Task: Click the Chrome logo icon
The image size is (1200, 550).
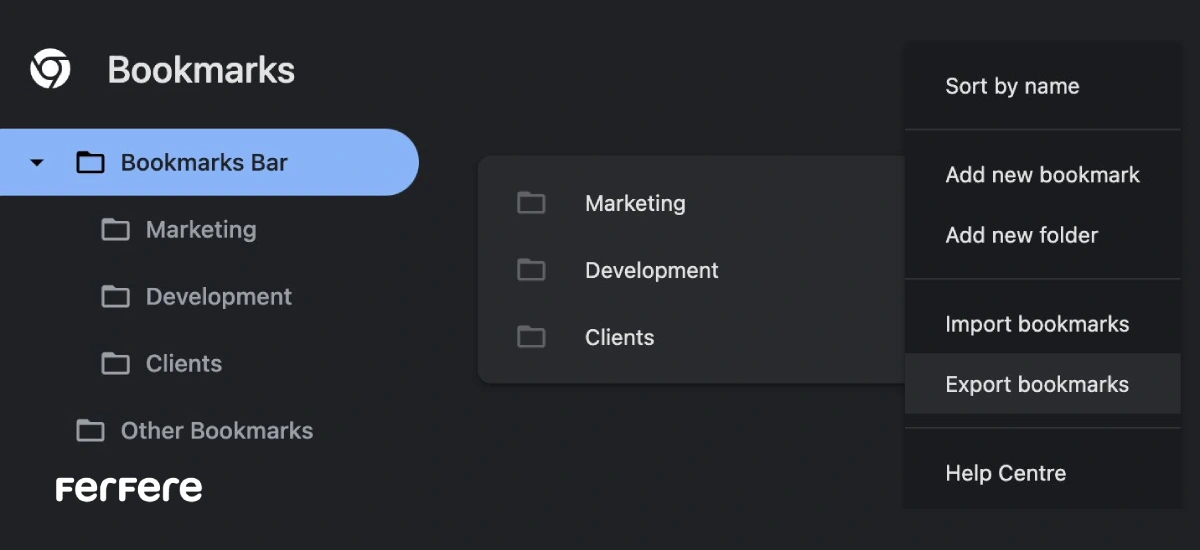Action: pyautogui.click(x=50, y=70)
